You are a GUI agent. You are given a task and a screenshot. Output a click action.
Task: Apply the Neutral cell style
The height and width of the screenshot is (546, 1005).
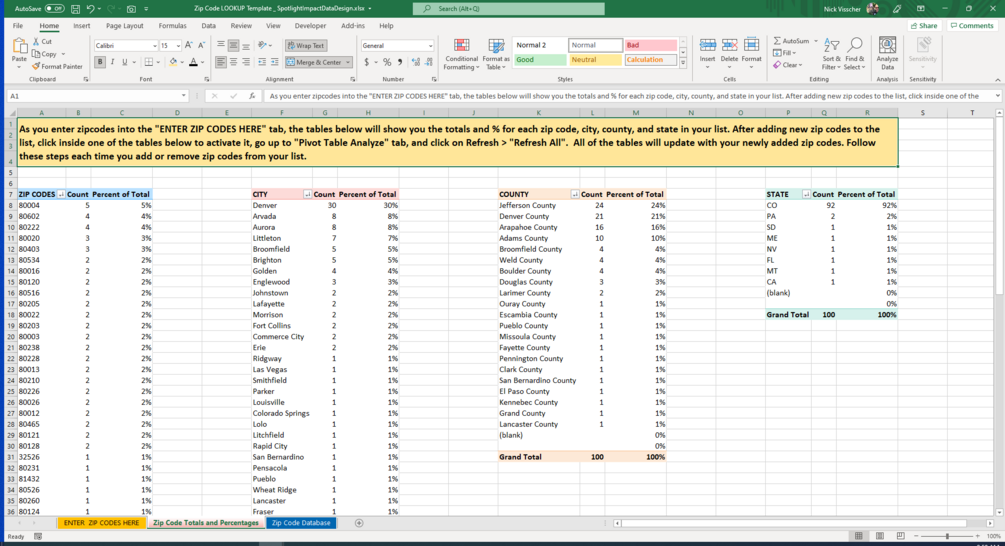point(595,60)
